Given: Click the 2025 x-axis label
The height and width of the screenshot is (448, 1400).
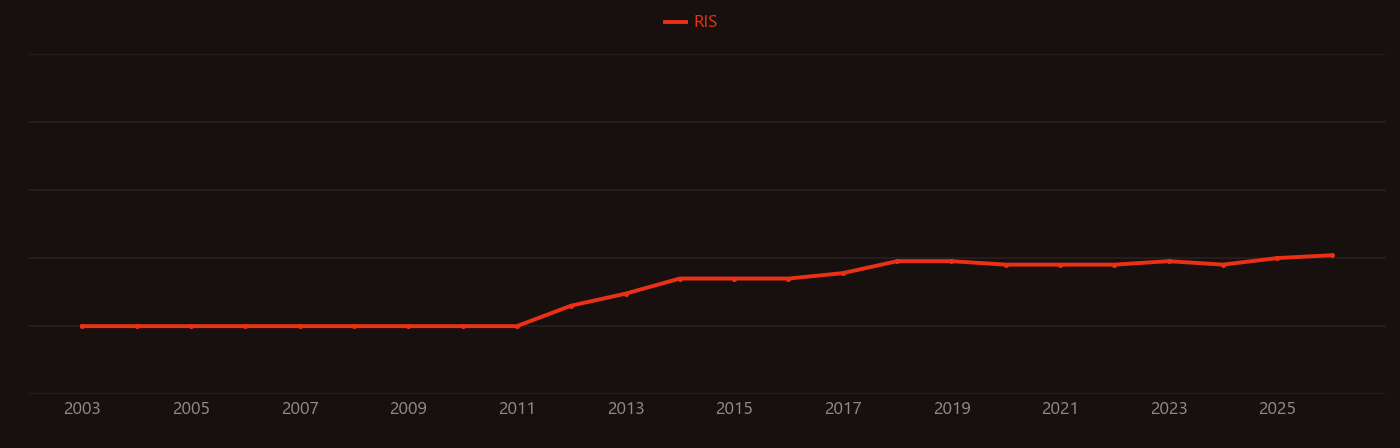Looking at the screenshot, I should pyautogui.click(x=1277, y=409).
